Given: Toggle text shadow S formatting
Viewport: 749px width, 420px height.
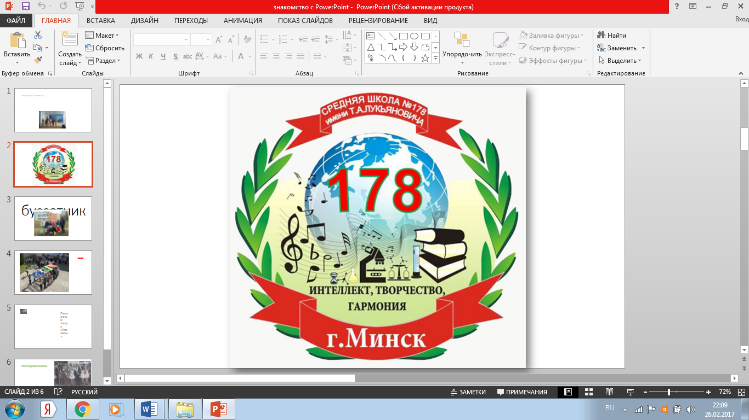Looking at the screenshot, I should (x=175, y=56).
